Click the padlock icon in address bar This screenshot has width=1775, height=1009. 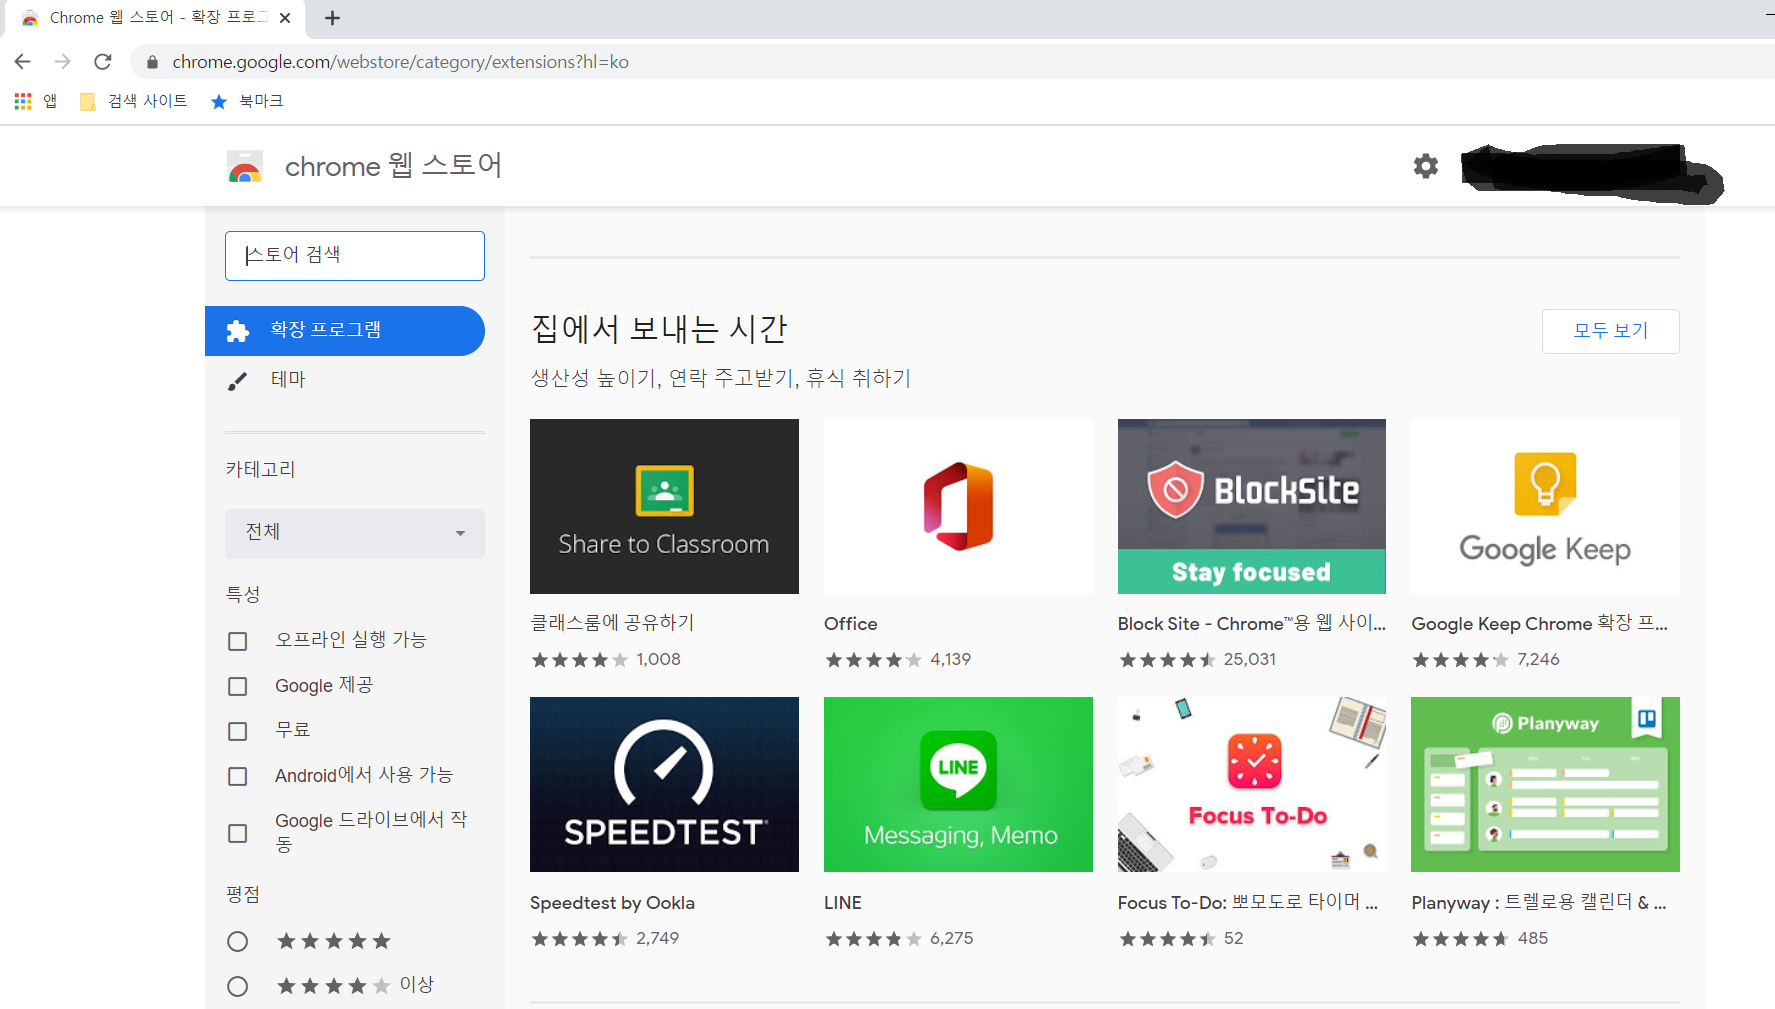[152, 62]
